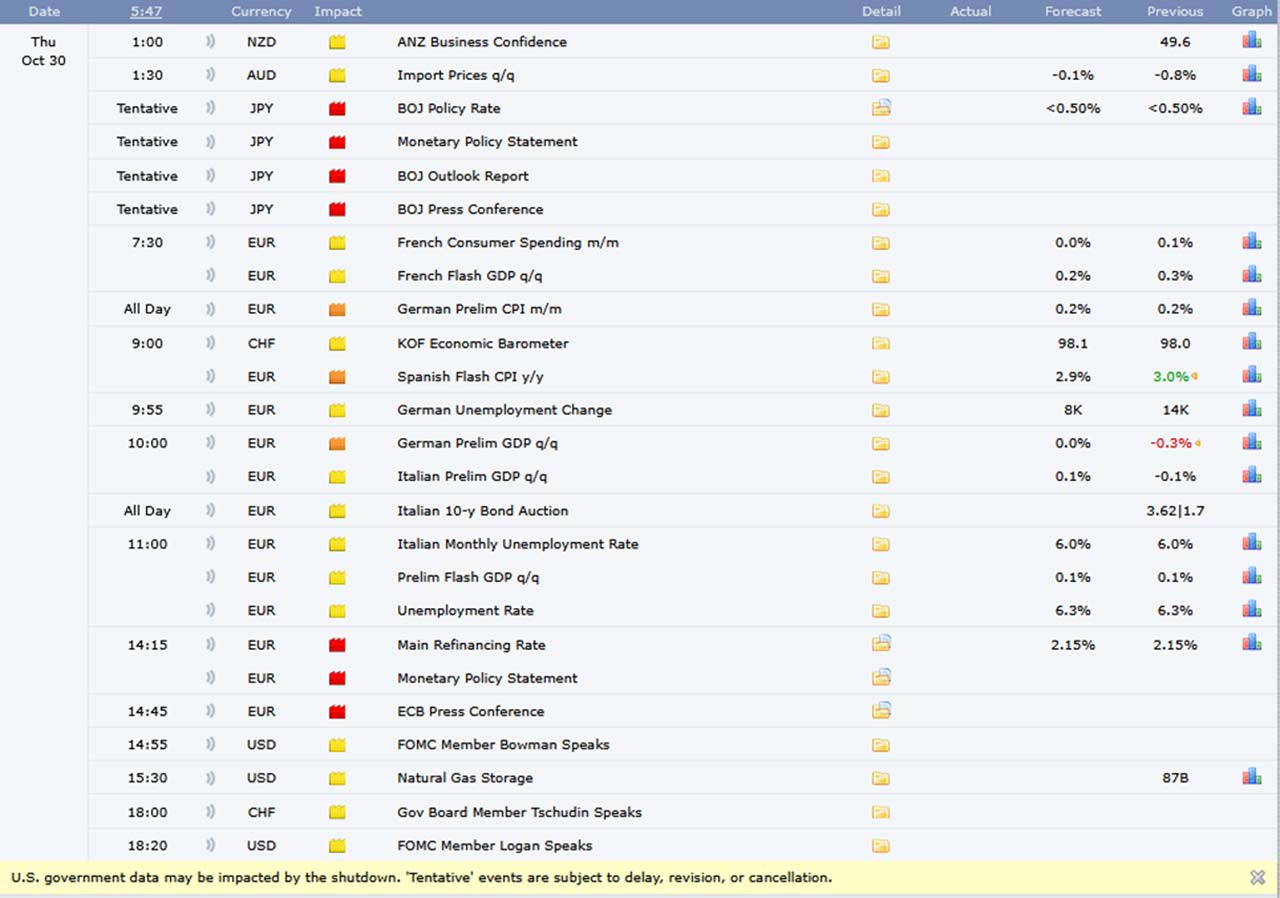The width and height of the screenshot is (1280, 898).
Task: Toggle sound alert for FOMC Member Logan Speaks
Action: click(x=210, y=846)
